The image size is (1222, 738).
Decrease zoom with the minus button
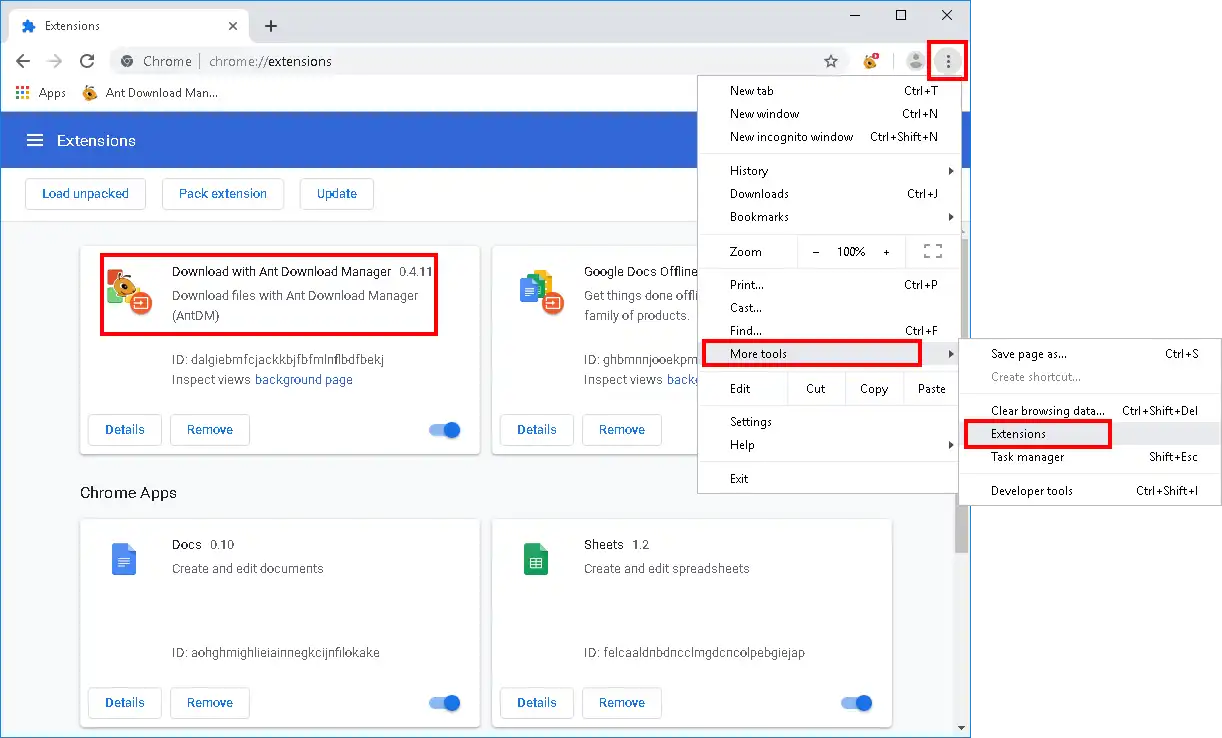click(816, 252)
